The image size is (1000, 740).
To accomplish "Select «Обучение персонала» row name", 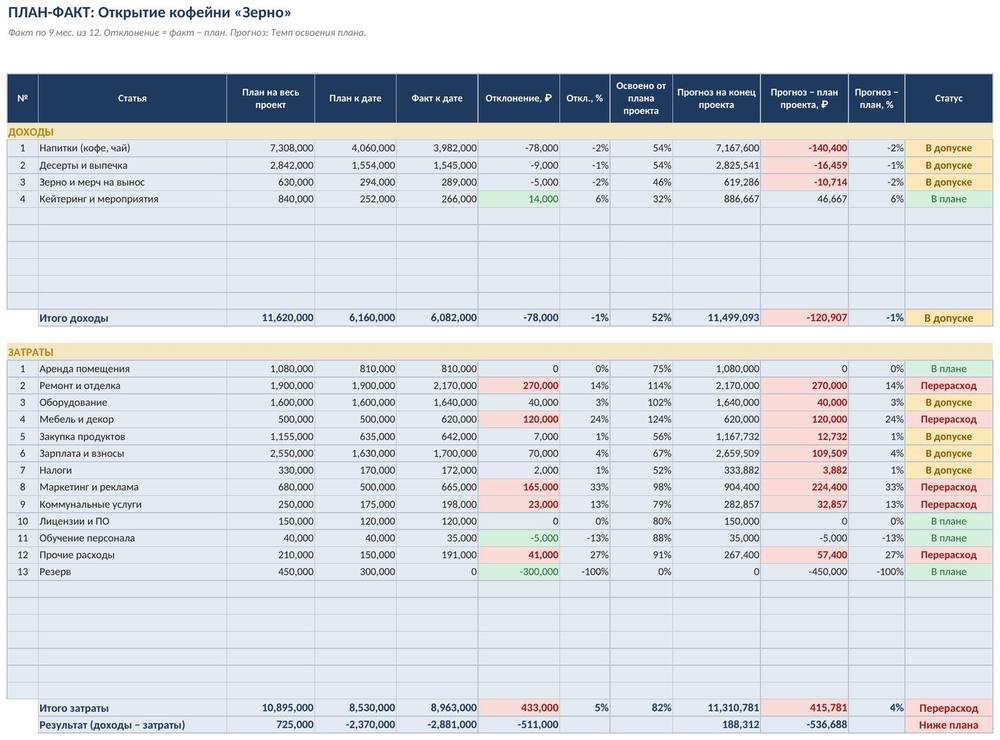I will [132, 538].
